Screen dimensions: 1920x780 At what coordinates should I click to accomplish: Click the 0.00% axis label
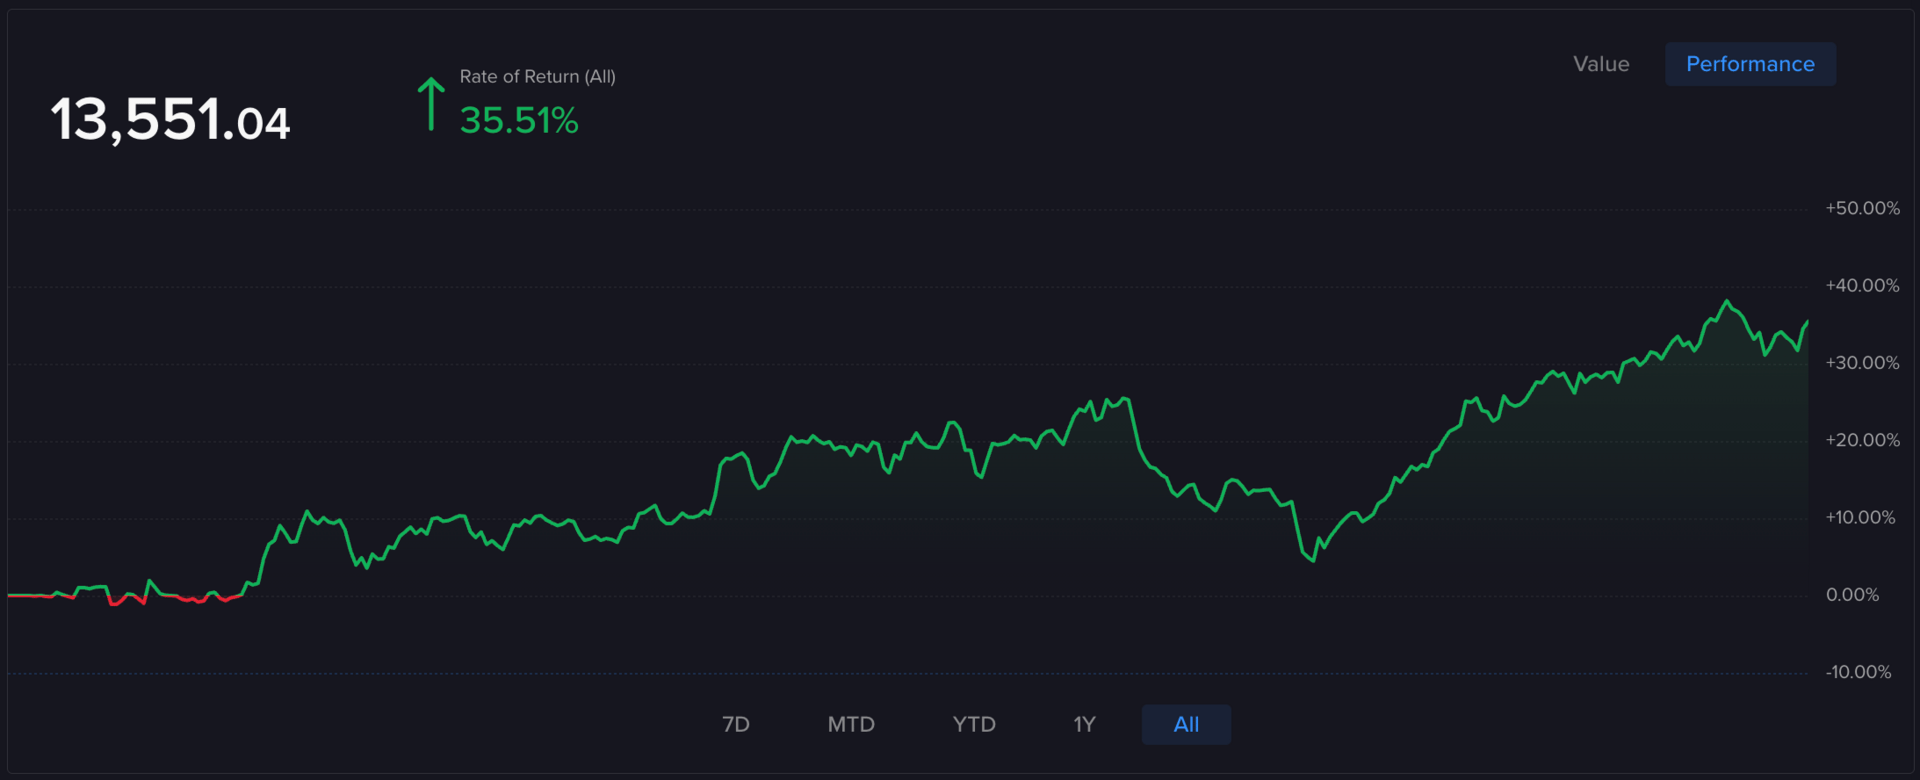pyautogui.click(x=1852, y=595)
